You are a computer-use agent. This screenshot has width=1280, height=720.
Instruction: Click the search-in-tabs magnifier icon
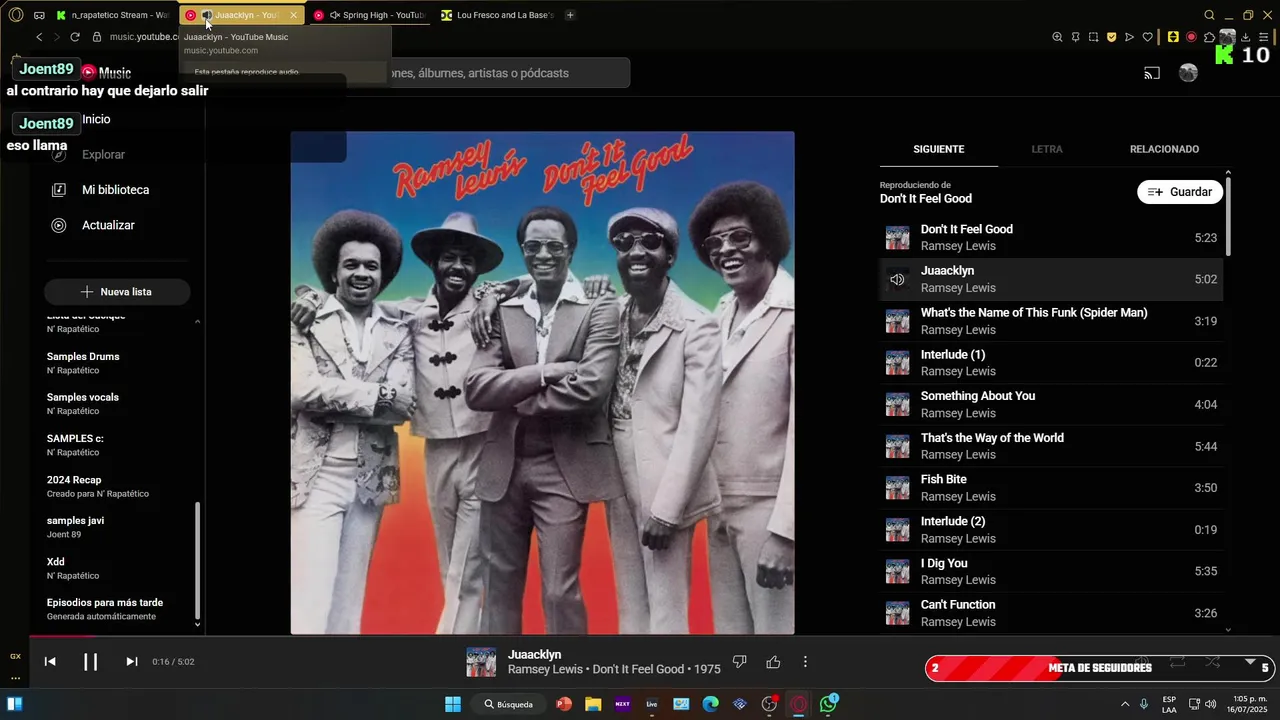tap(1209, 15)
